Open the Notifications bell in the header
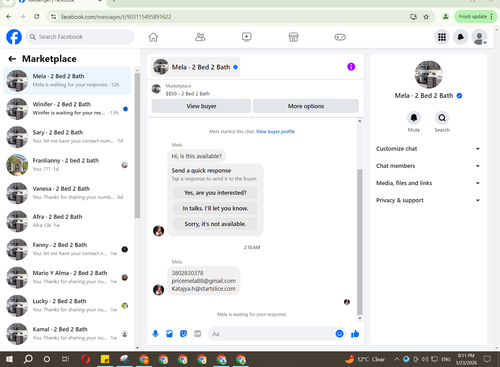 [x=461, y=37]
